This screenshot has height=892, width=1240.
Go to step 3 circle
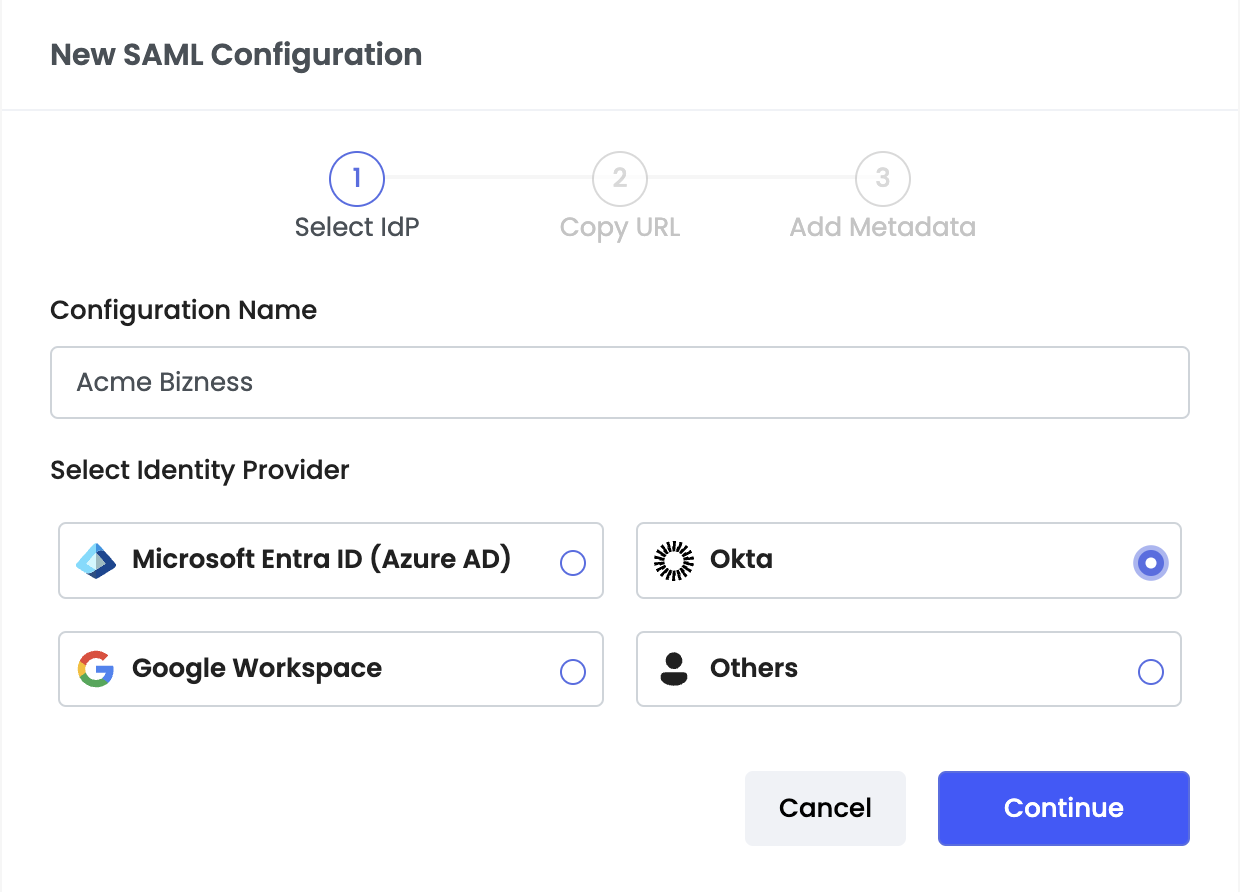pyautogui.click(x=883, y=179)
